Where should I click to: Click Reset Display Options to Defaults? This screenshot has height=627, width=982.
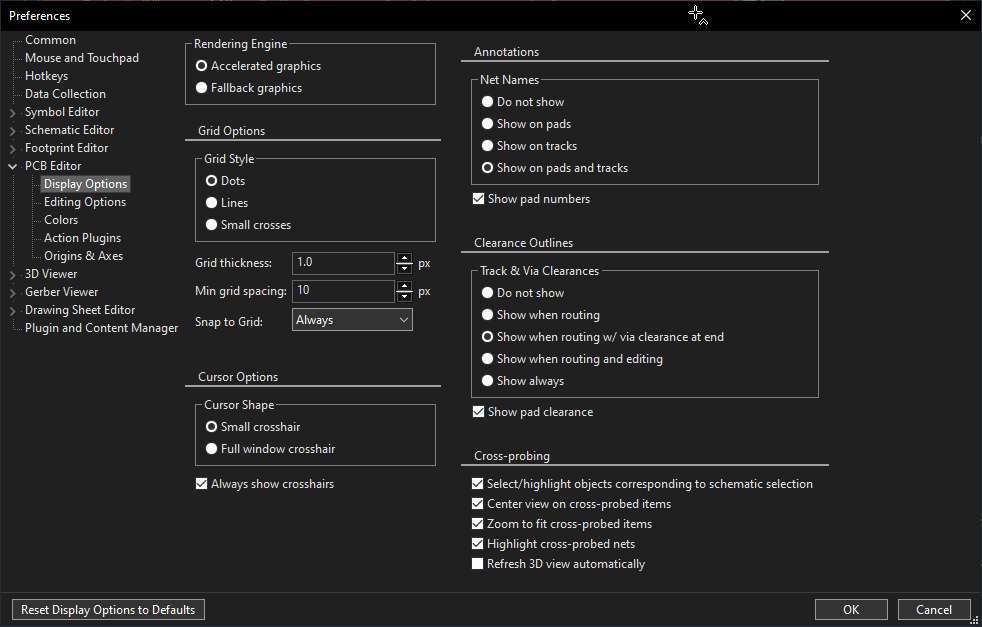[x=107, y=609]
